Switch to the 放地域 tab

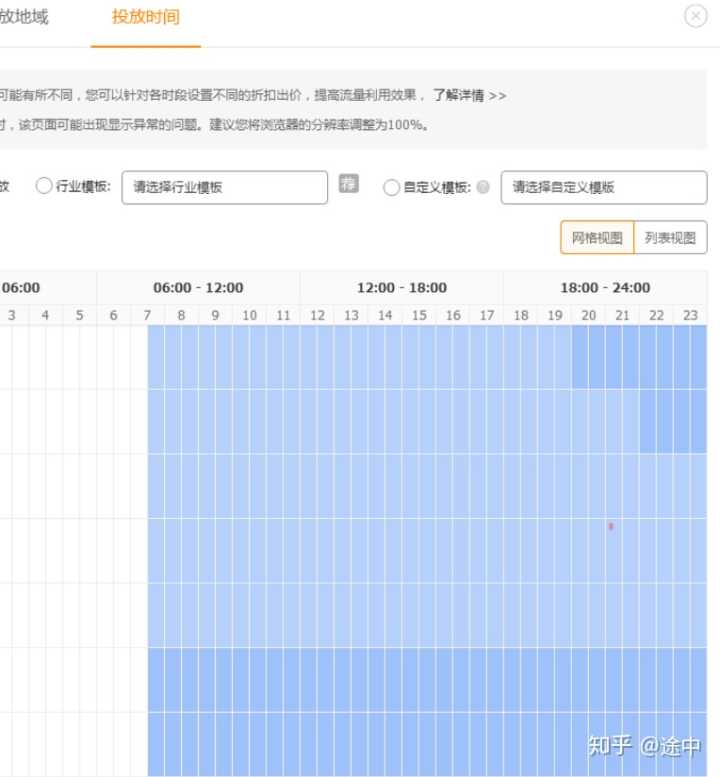[24, 18]
